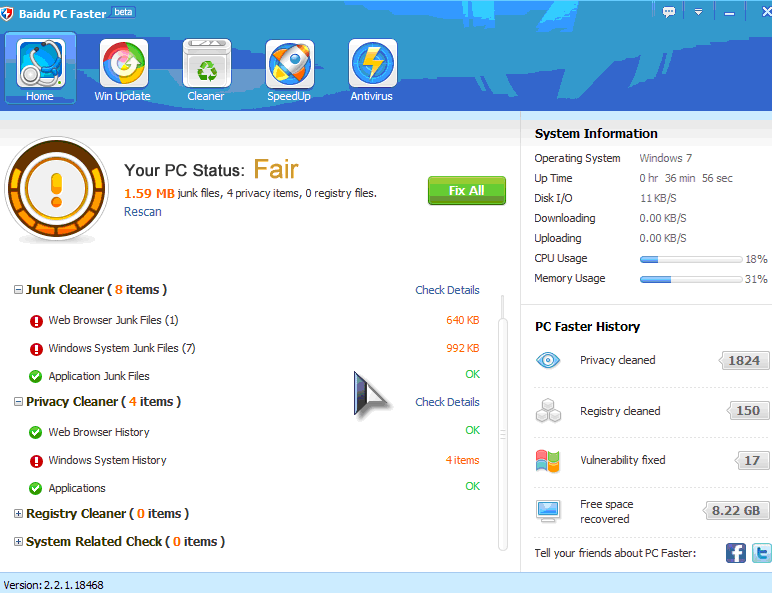Screen dimensions: 772x593
Task: Click the 8.22 GB recovered value
Action: tap(736, 511)
